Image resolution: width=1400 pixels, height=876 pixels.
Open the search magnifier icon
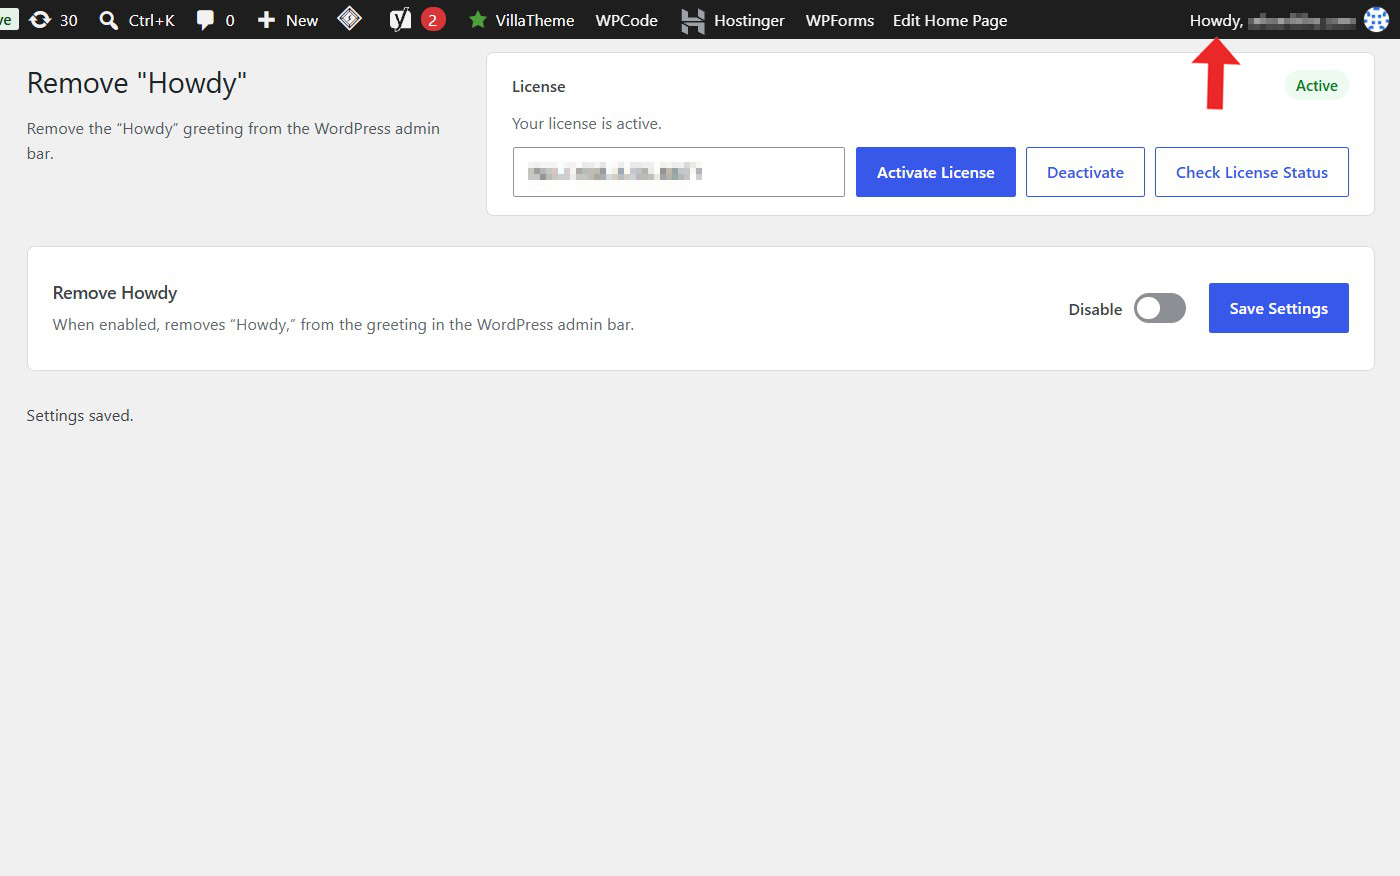click(x=108, y=20)
